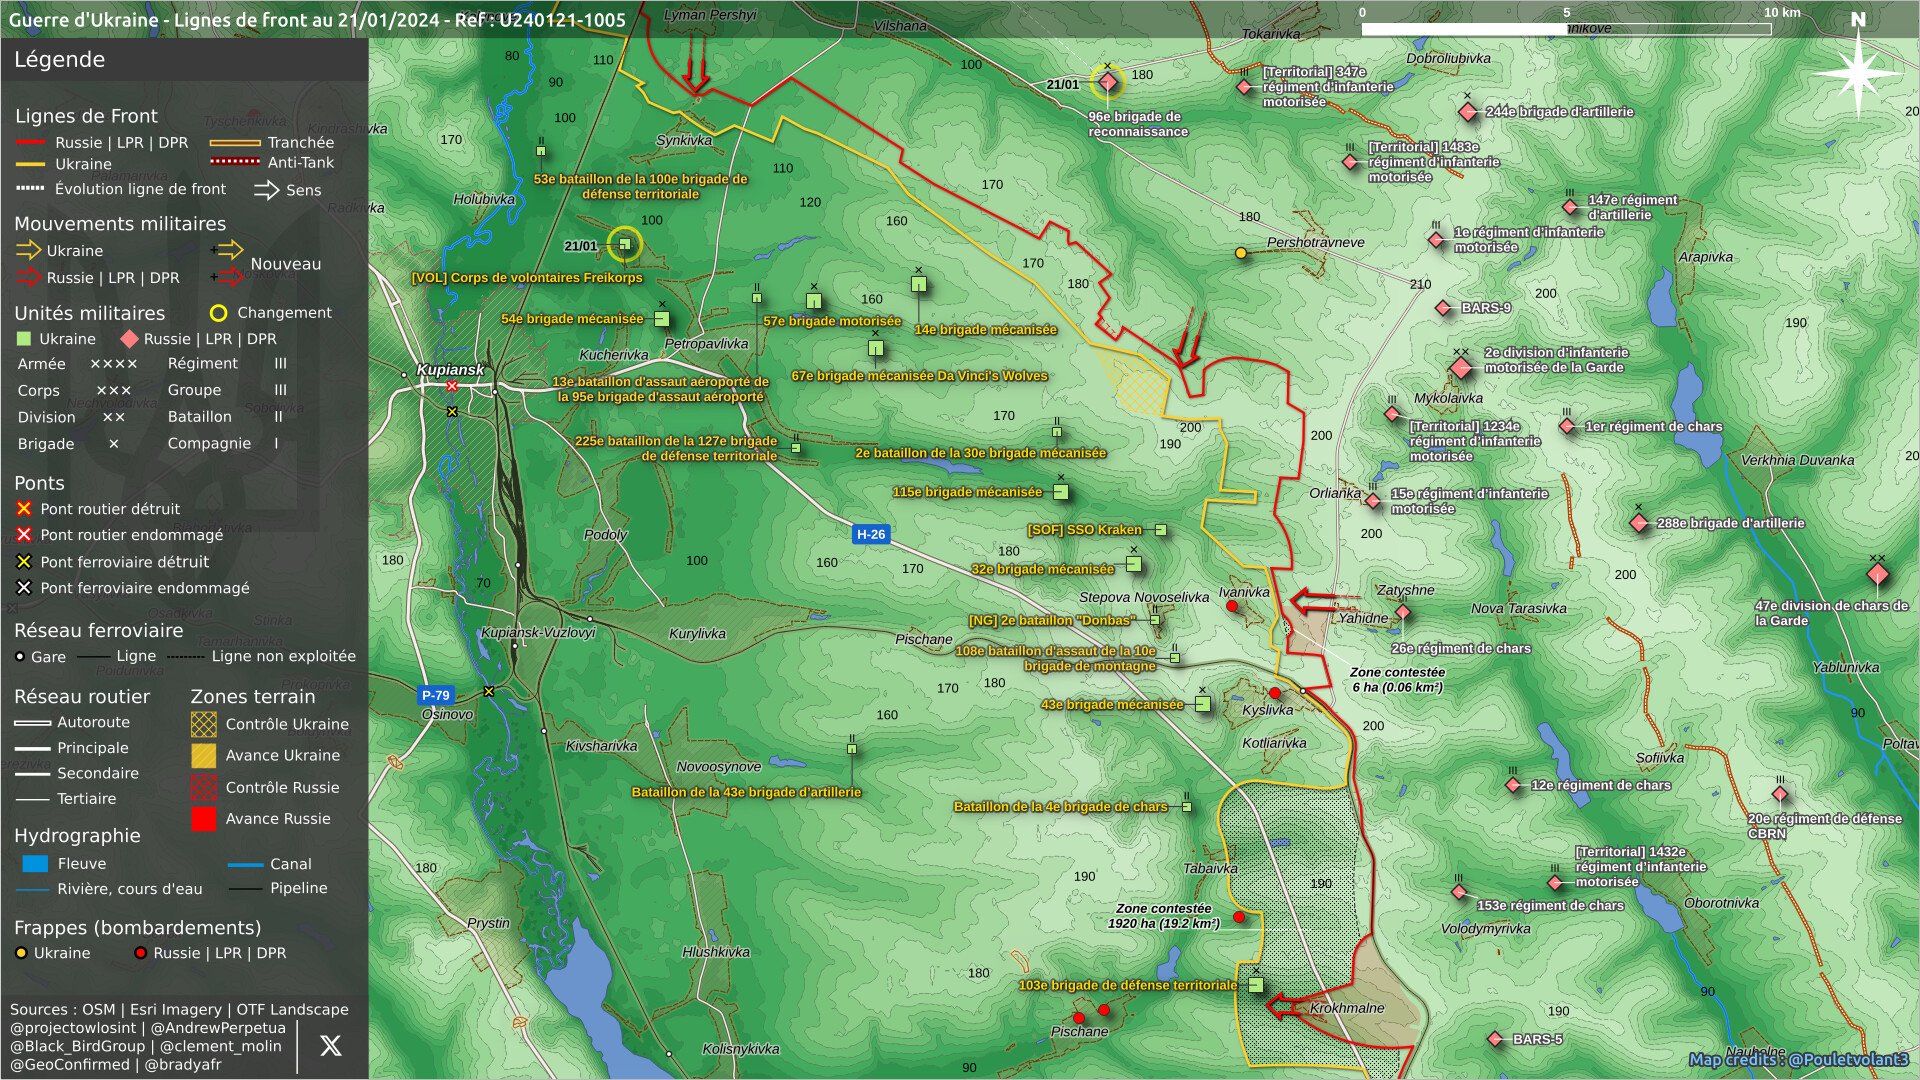This screenshot has height=1080, width=1920.
Task: Select the 14e brigade mécanisée unit square
Action: tap(918, 284)
